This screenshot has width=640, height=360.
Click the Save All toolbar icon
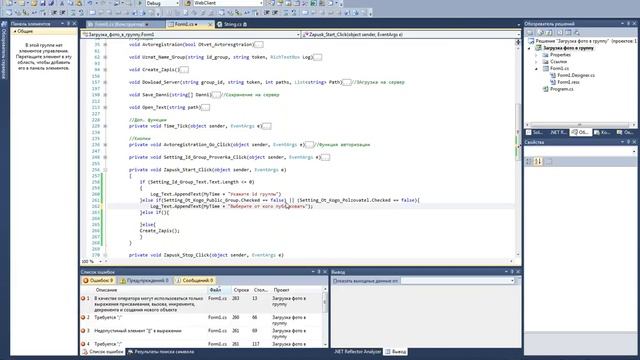[51, 3]
